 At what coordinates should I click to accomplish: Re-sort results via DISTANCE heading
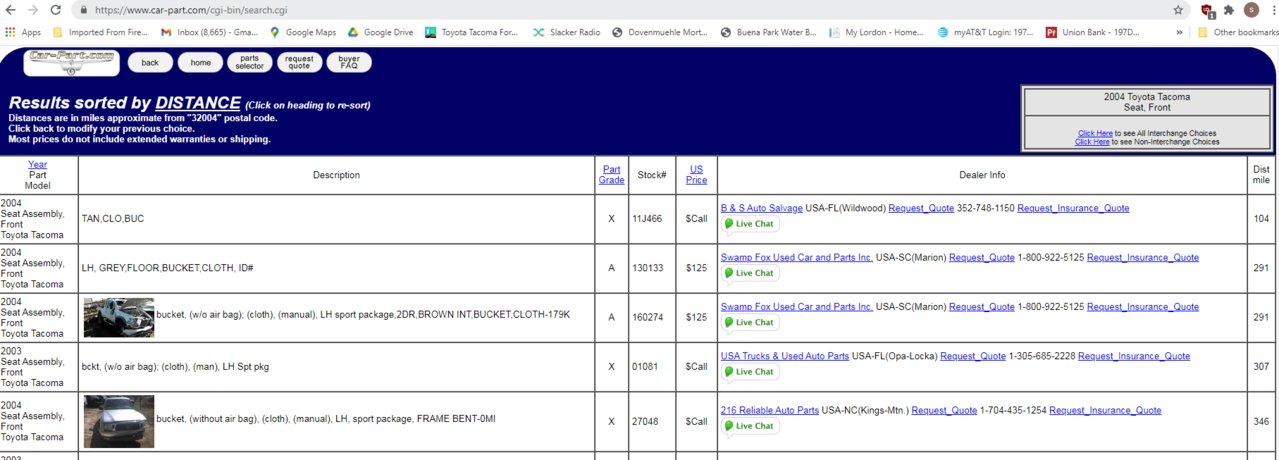pos(198,103)
